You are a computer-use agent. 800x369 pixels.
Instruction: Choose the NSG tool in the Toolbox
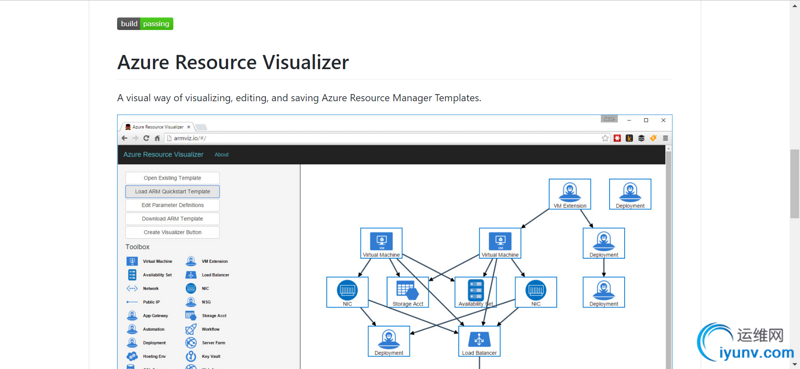click(198, 302)
